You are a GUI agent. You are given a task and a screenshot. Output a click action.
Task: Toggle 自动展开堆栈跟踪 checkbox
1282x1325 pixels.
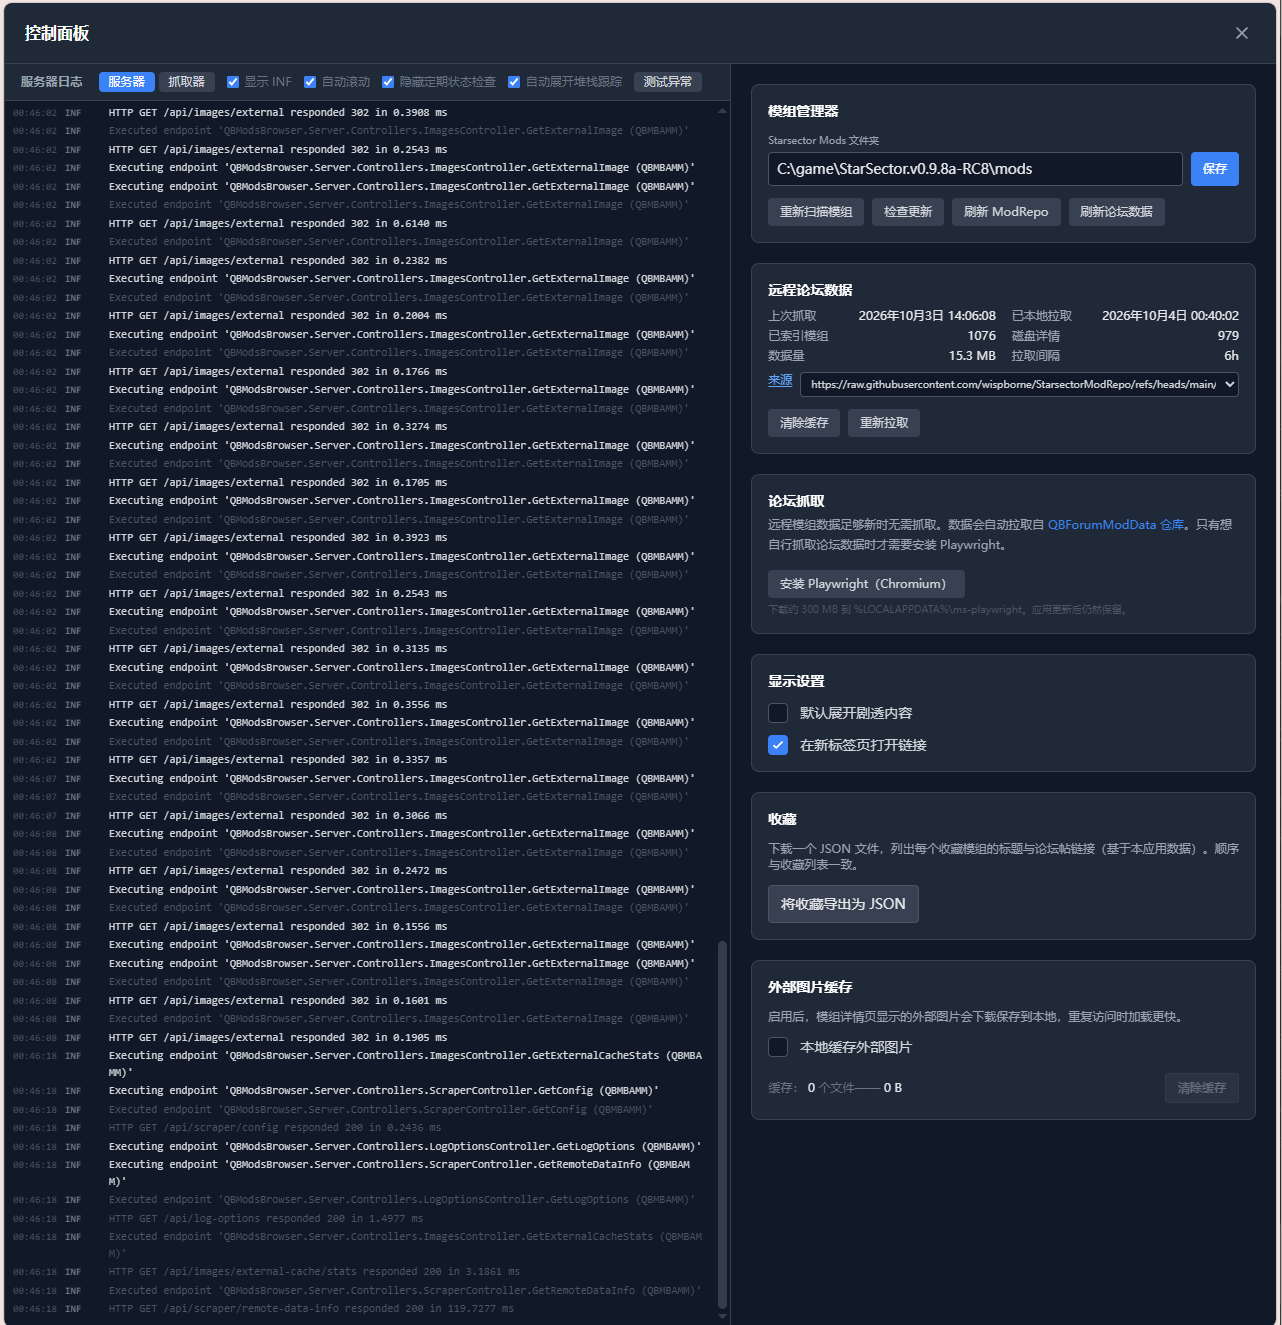pos(514,82)
